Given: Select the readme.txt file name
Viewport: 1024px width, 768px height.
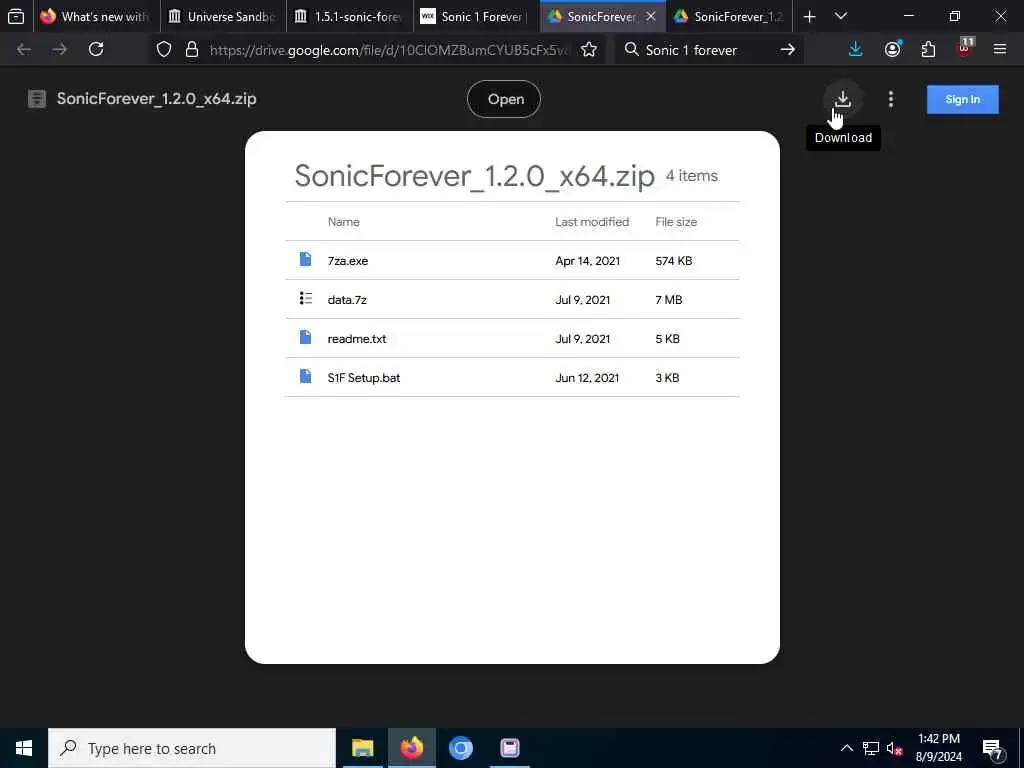Looking at the screenshot, I should click(357, 339).
